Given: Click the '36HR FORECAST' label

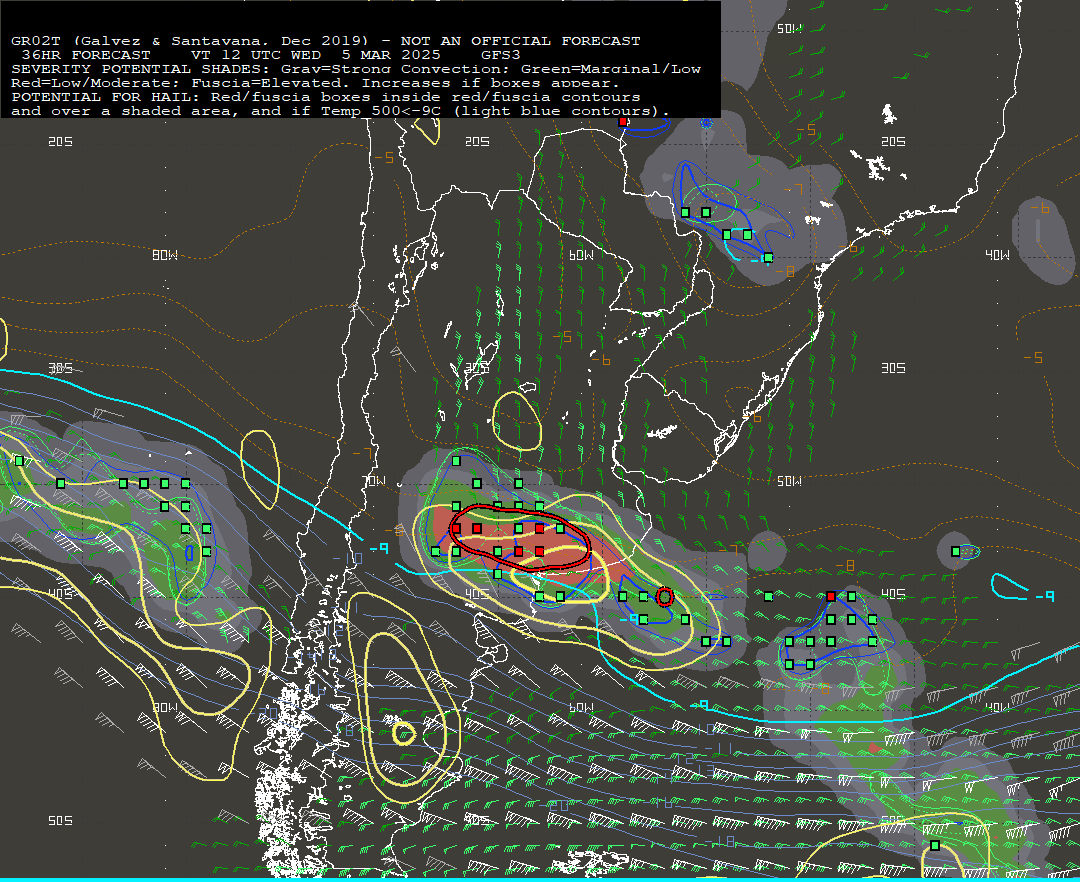Looking at the screenshot, I should point(86,55).
